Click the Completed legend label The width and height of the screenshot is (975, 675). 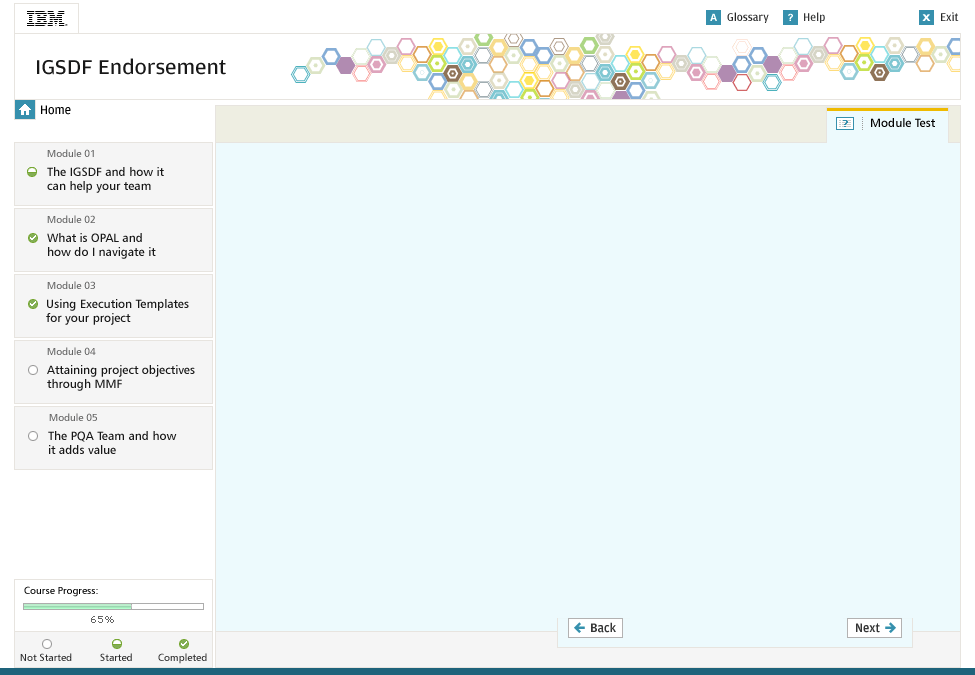[x=182, y=658]
